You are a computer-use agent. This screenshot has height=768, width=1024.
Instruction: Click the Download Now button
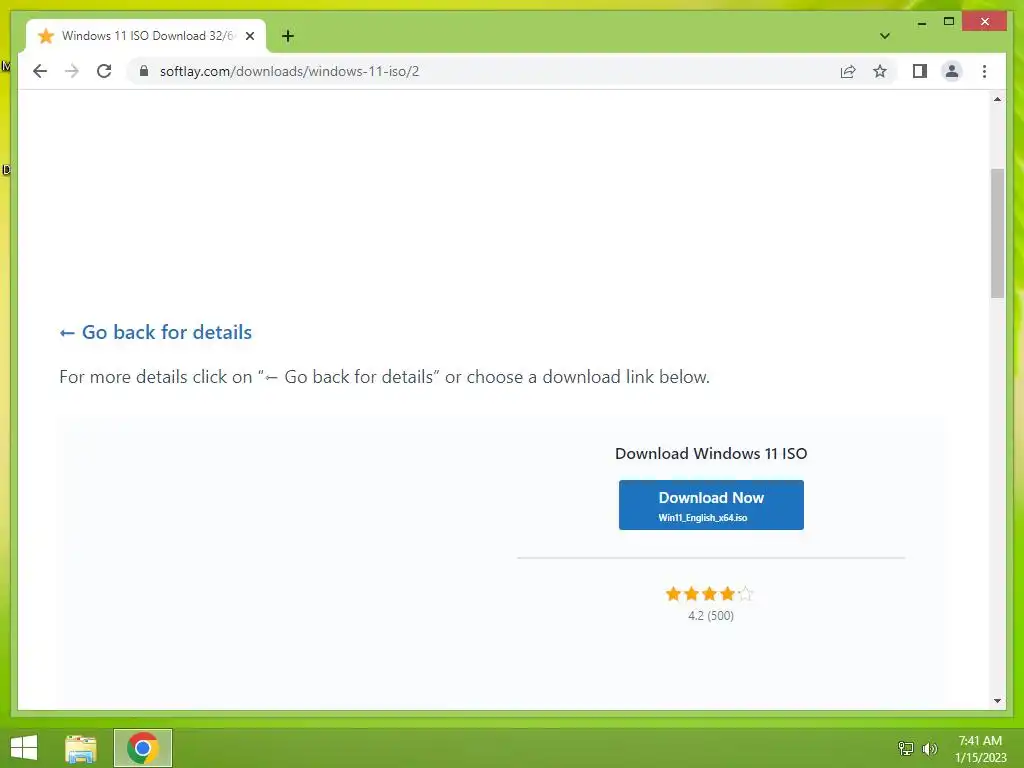[x=711, y=505]
